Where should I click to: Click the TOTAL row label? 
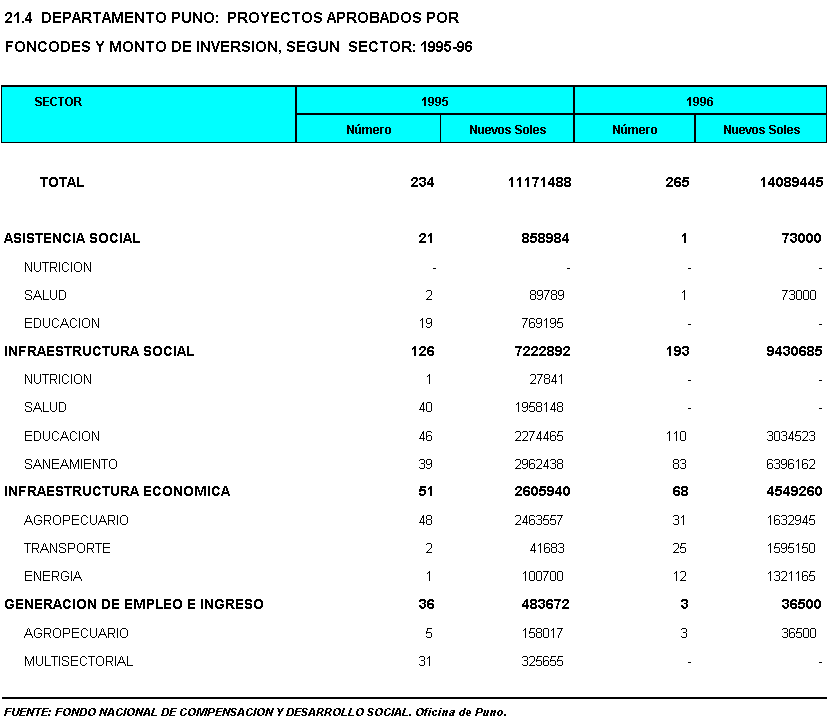click(x=62, y=182)
